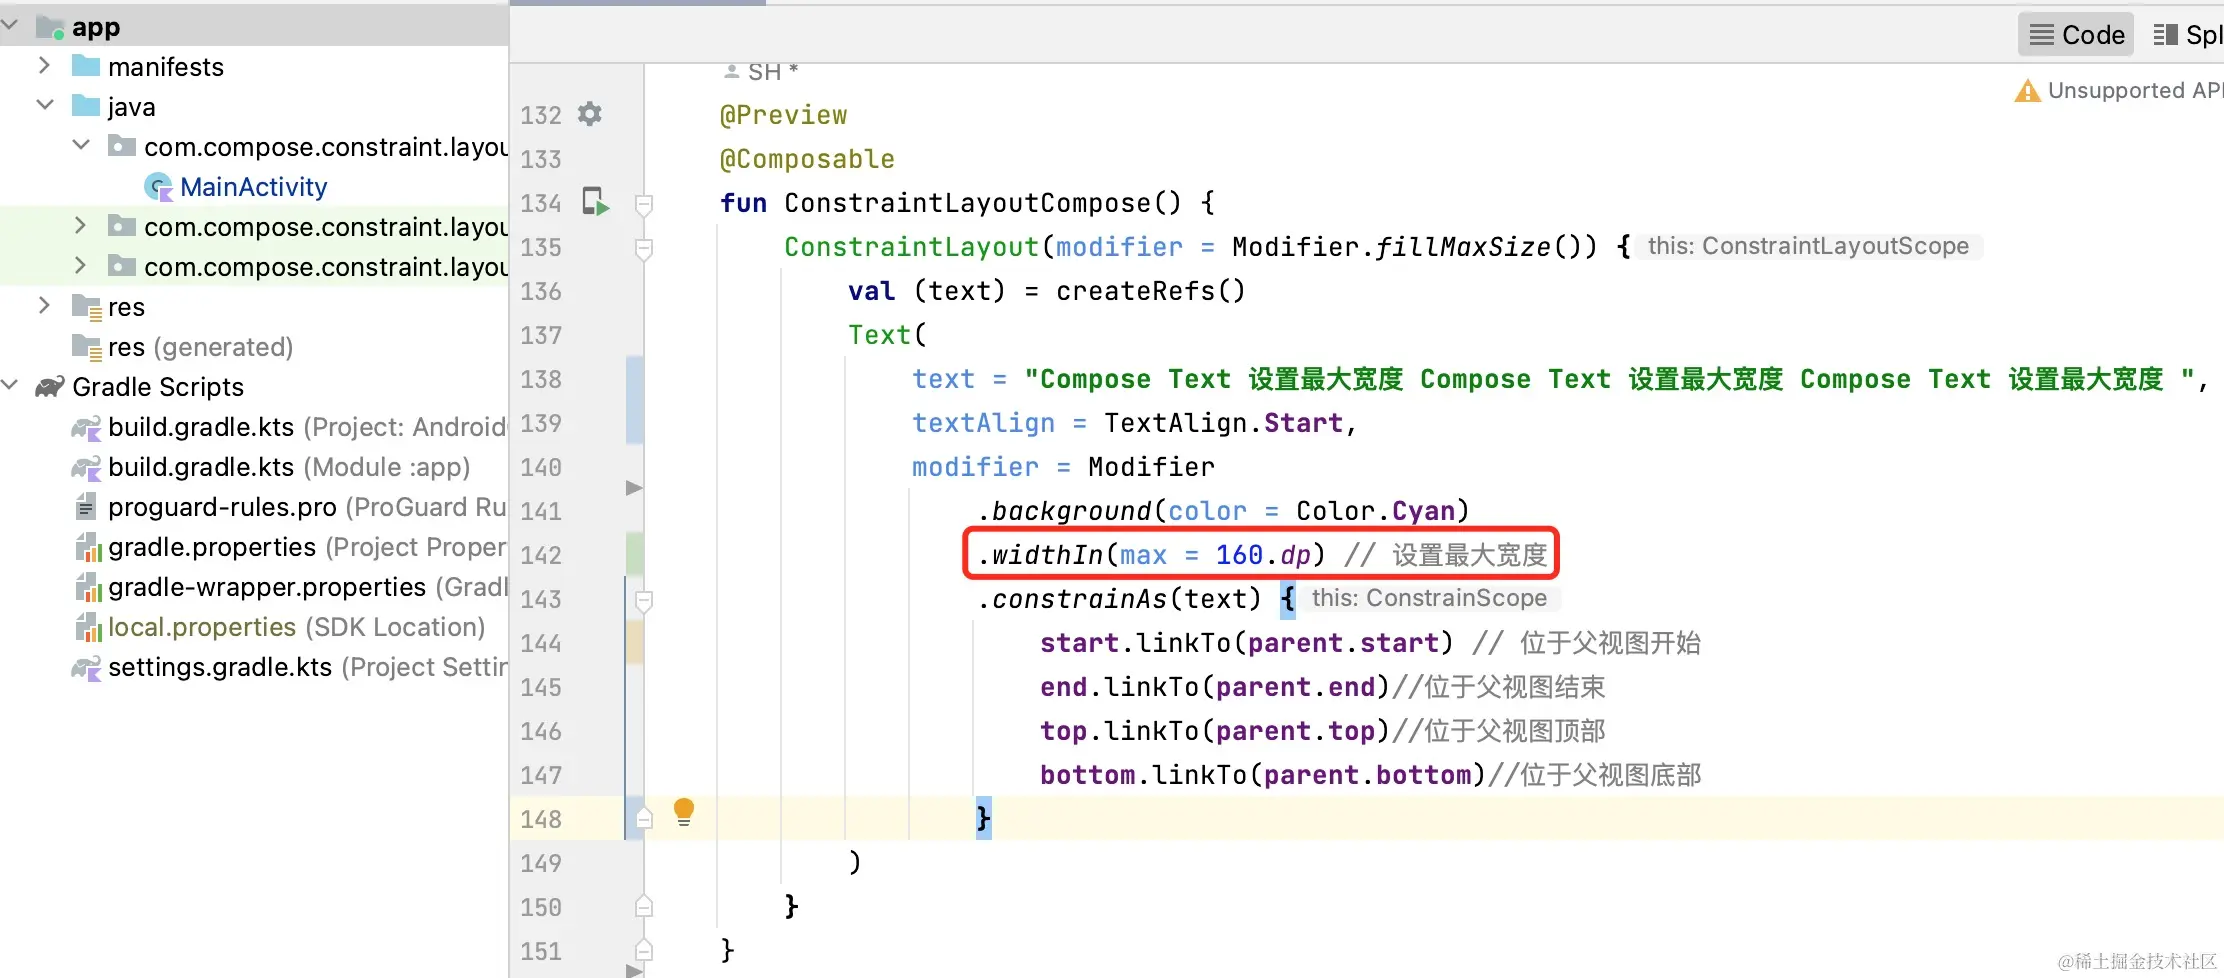Click the Gradle Scripts elephant icon
The width and height of the screenshot is (2224, 978).
point(49,387)
